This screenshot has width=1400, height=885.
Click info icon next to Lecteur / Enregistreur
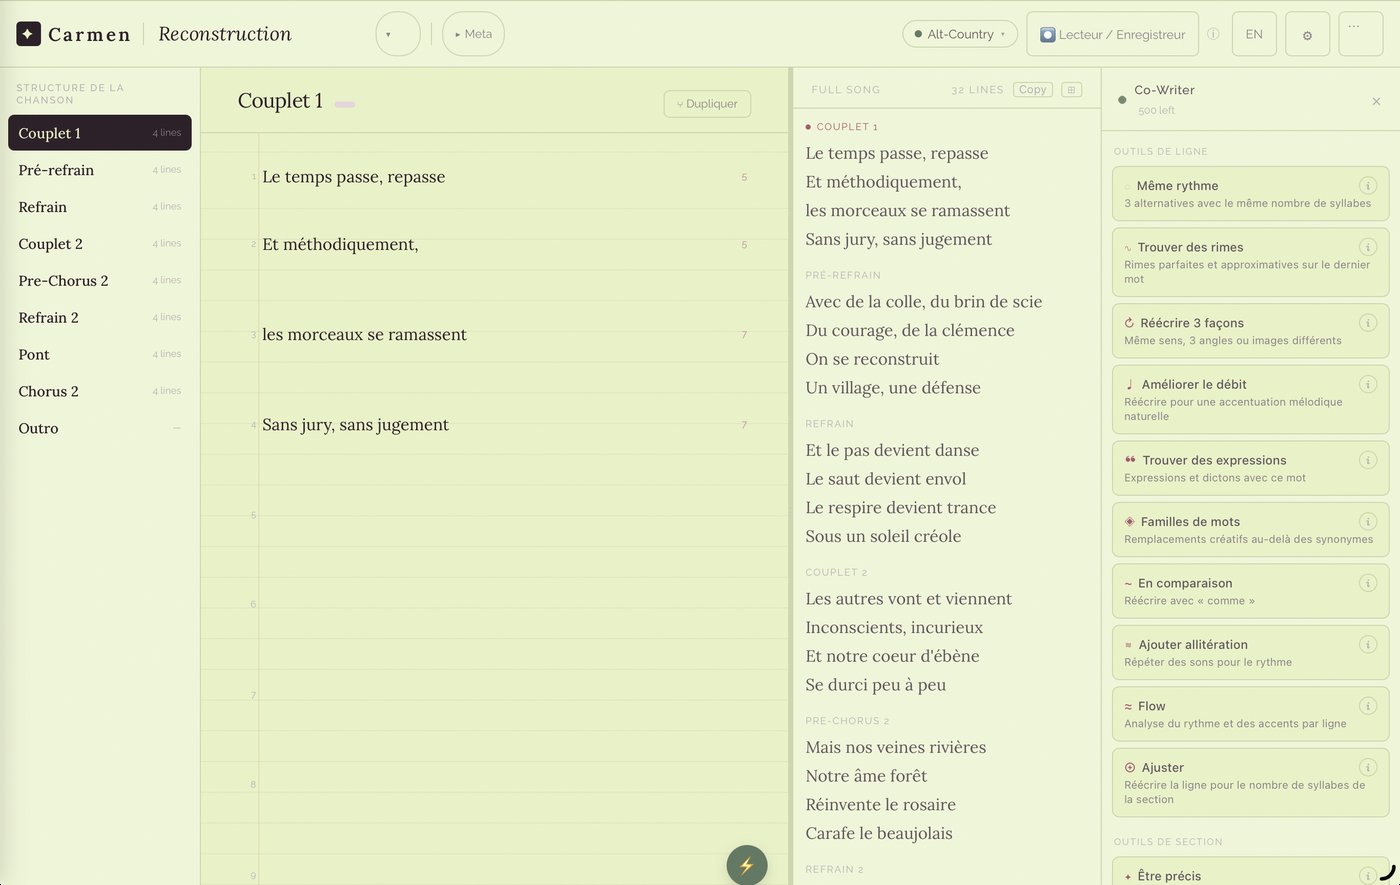pyautogui.click(x=1213, y=34)
